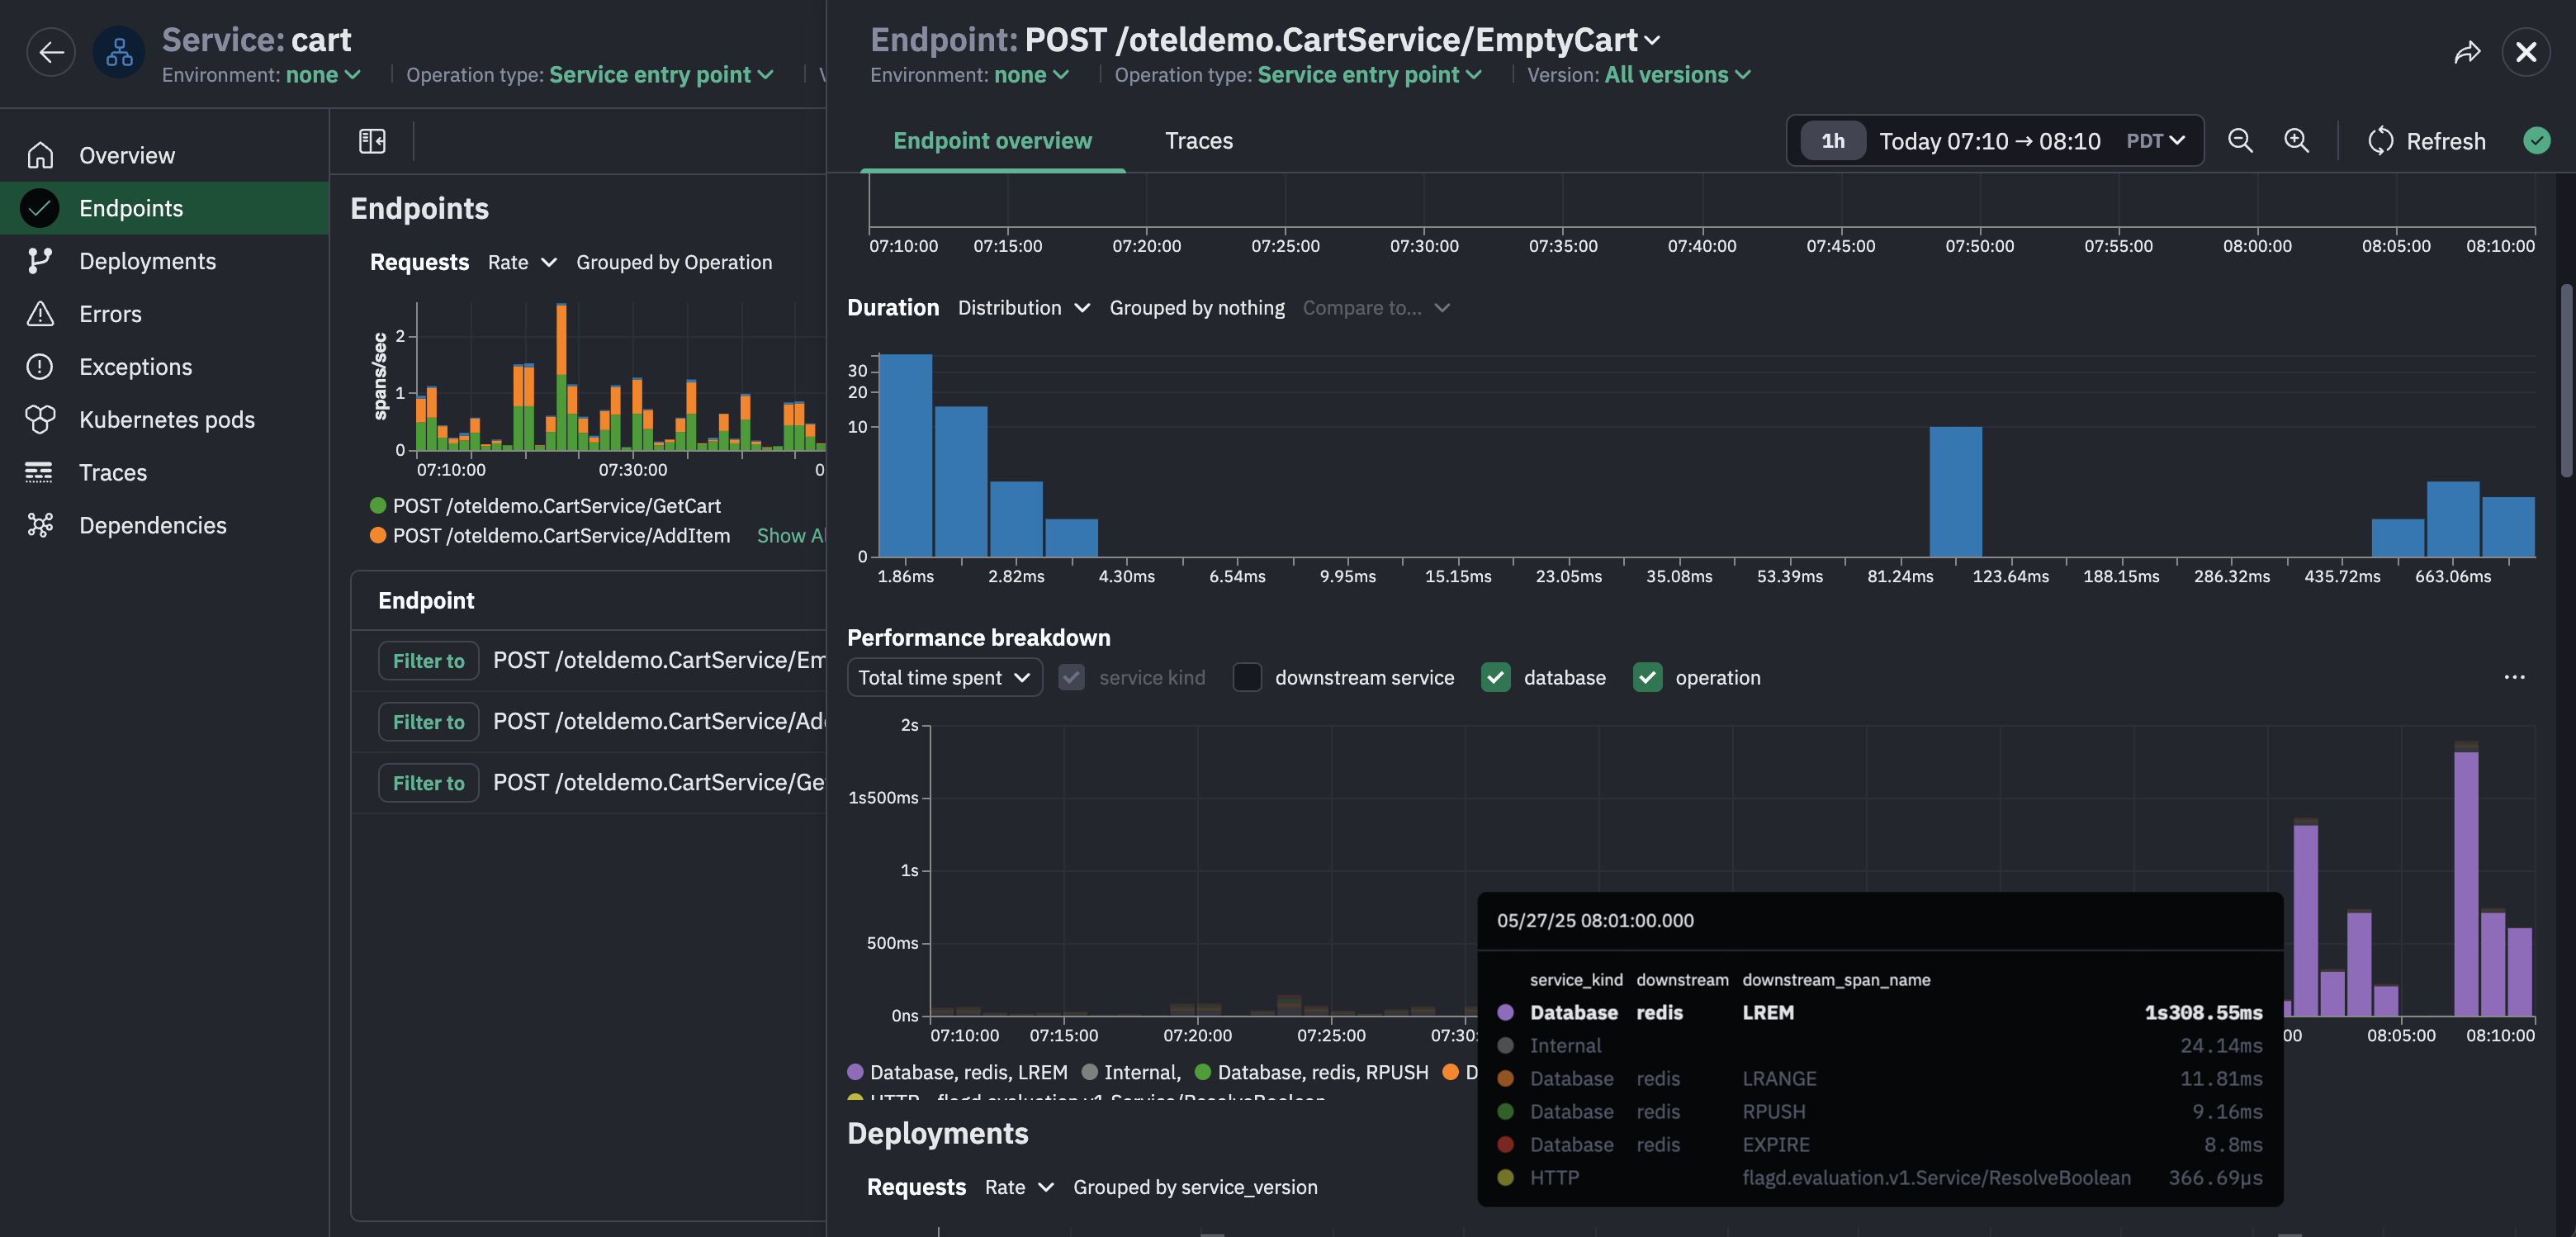Click the back arrow button
Image resolution: width=2576 pixels, height=1237 pixels.
click(51, 52)
